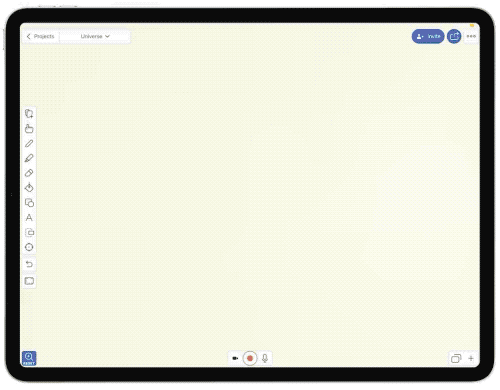Select the hand pan tool

29,129
